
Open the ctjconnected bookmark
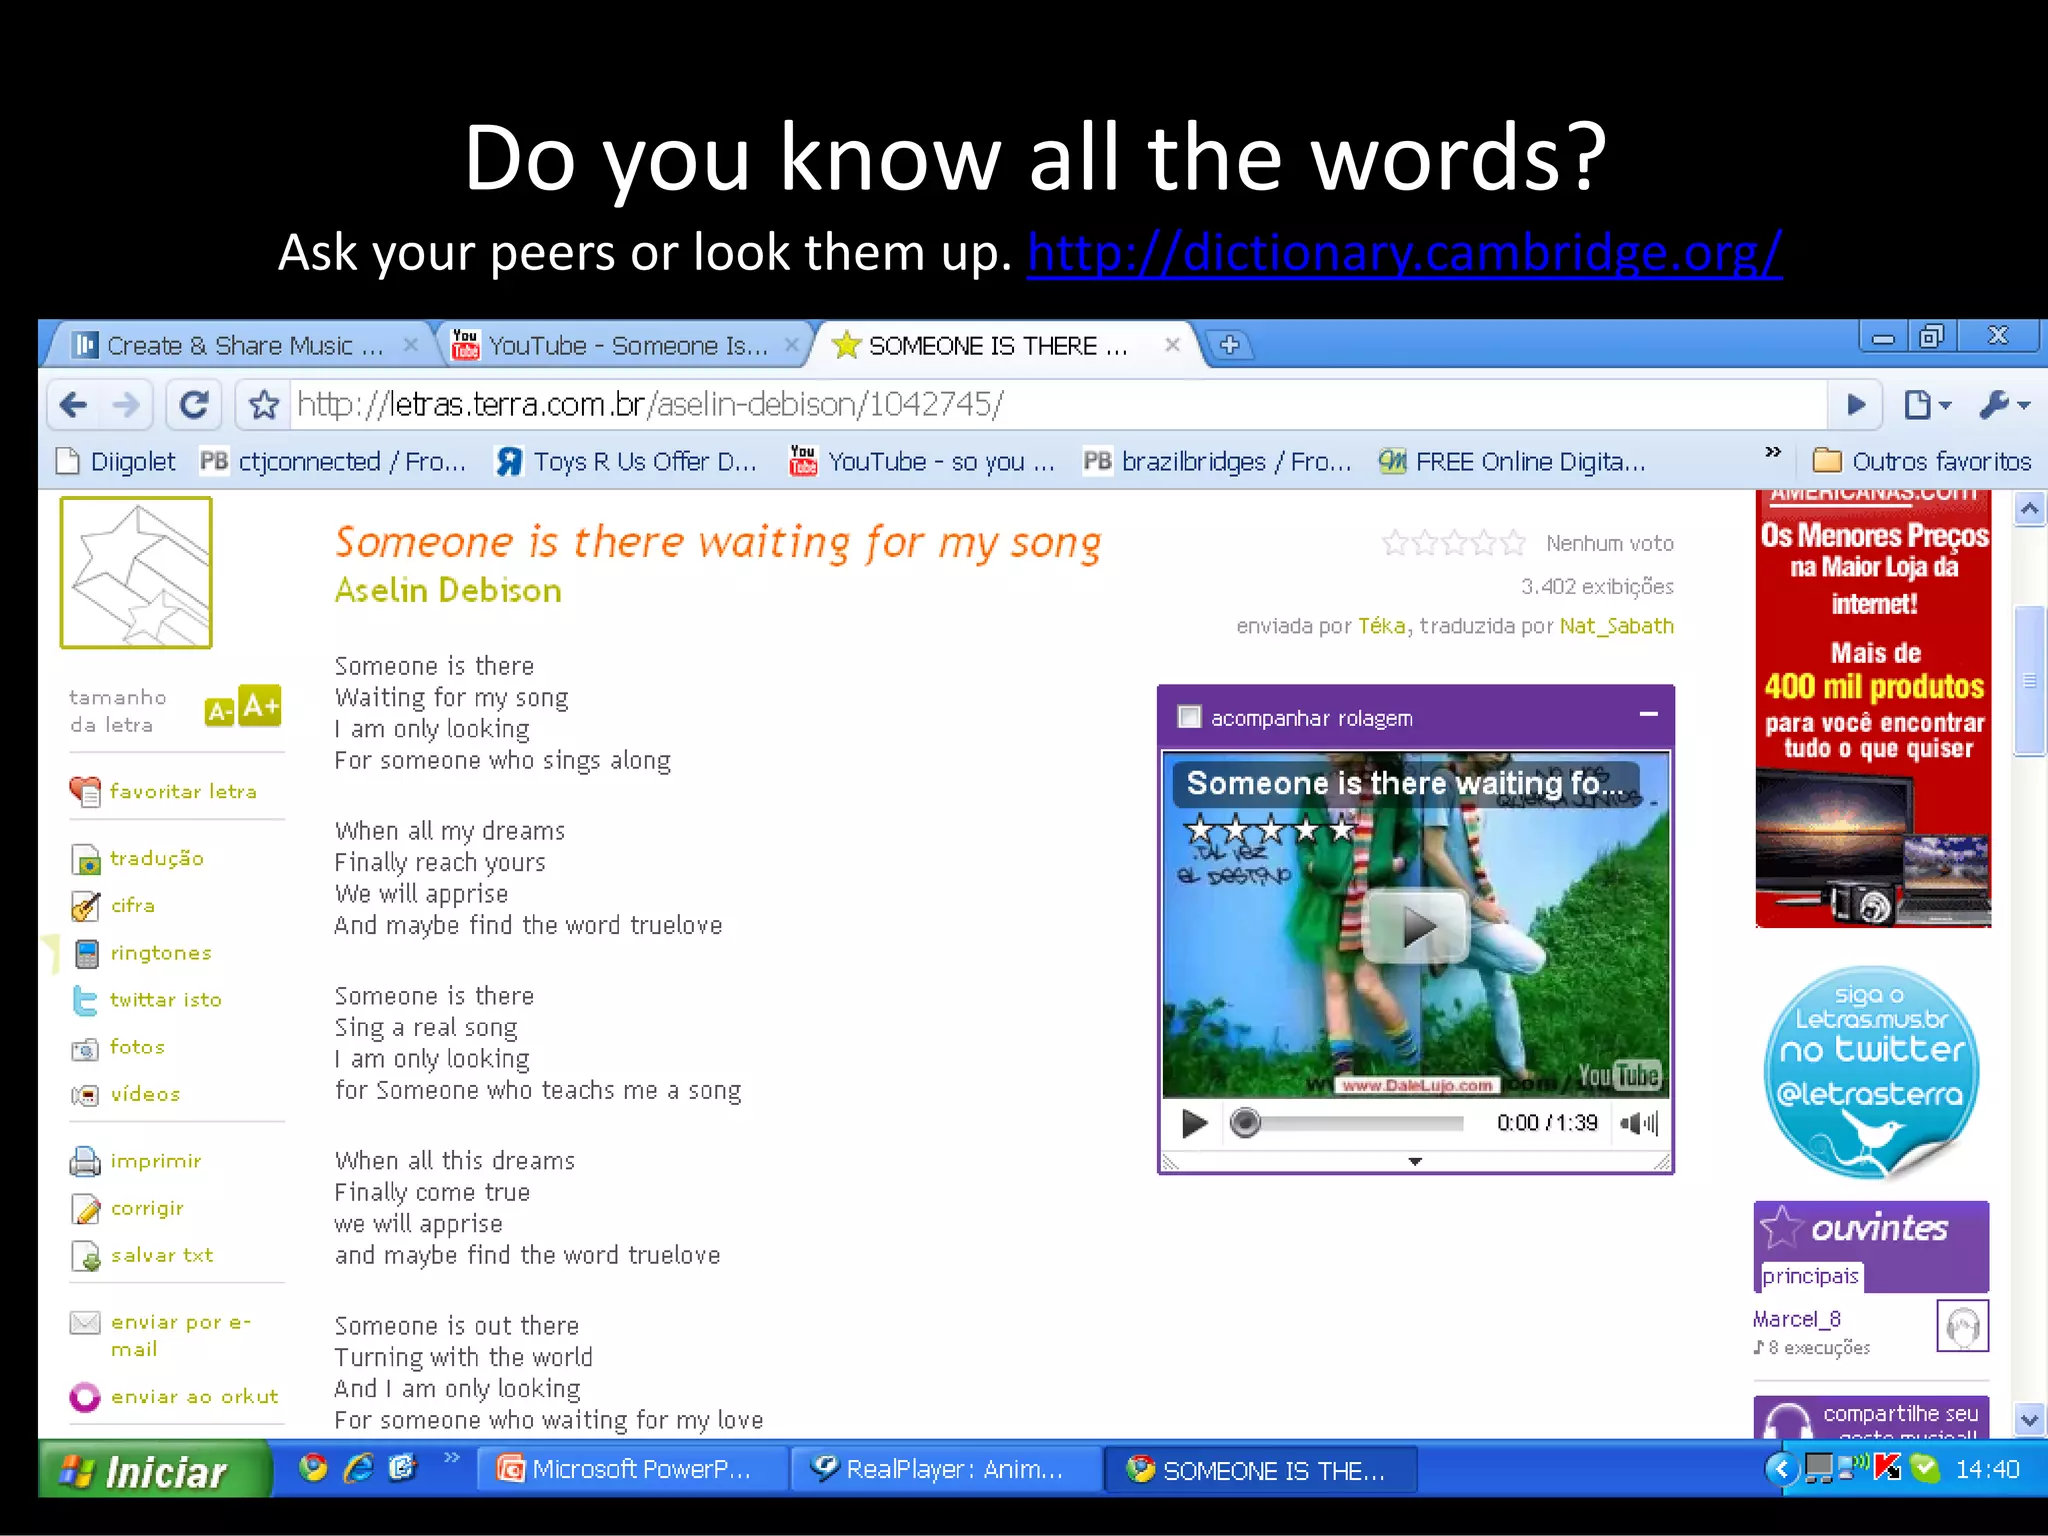click(333, 461)
